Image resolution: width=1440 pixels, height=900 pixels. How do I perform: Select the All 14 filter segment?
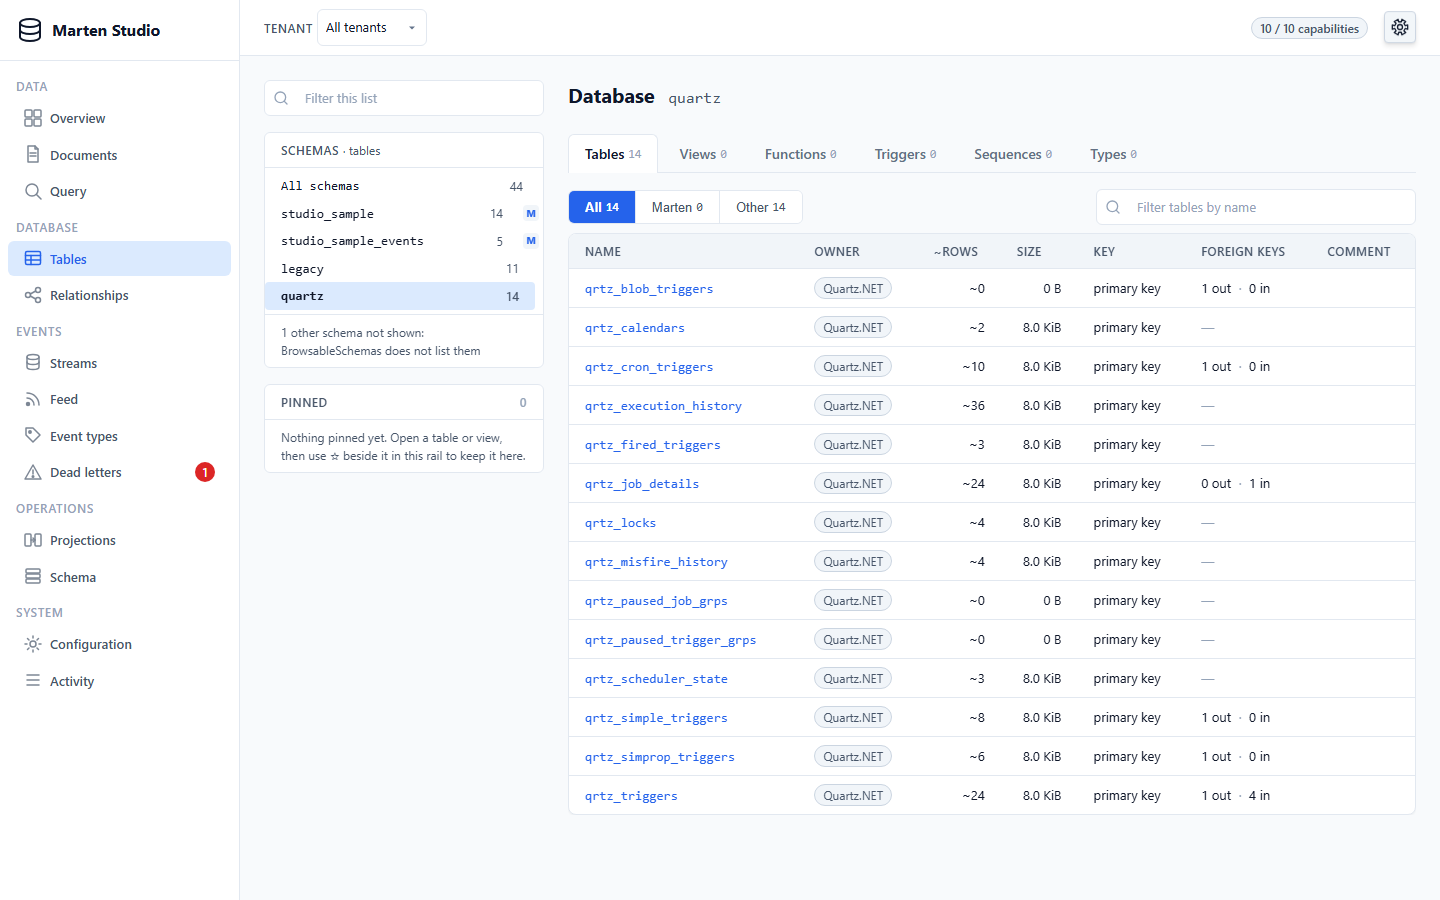[x=602, y=207]
